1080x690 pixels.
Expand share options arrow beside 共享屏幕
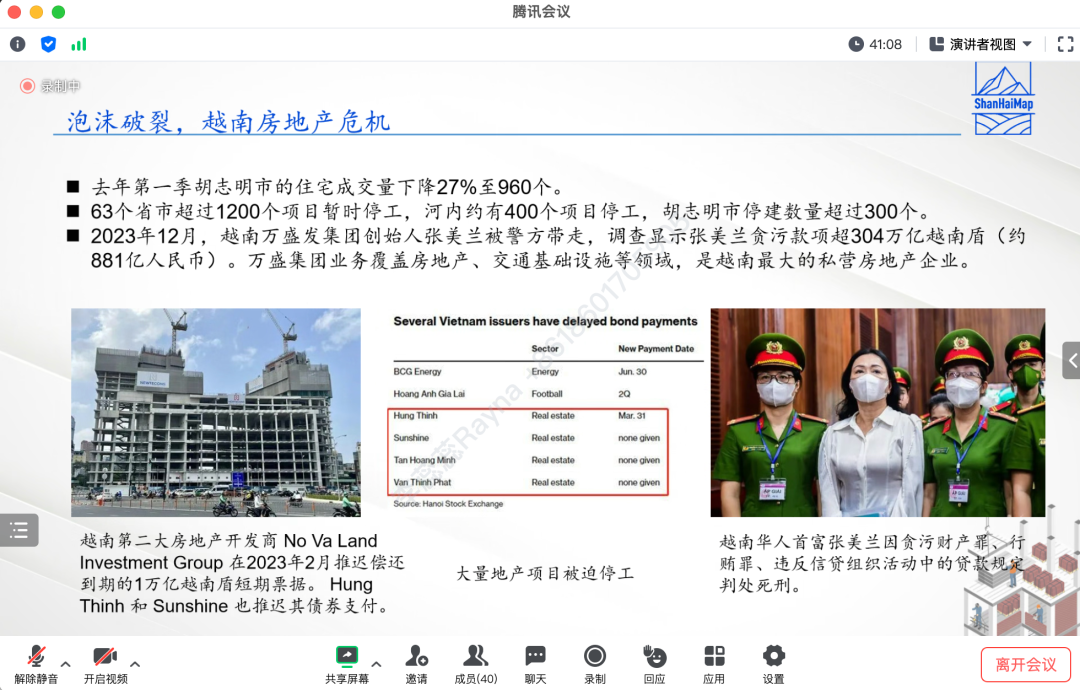376,665
